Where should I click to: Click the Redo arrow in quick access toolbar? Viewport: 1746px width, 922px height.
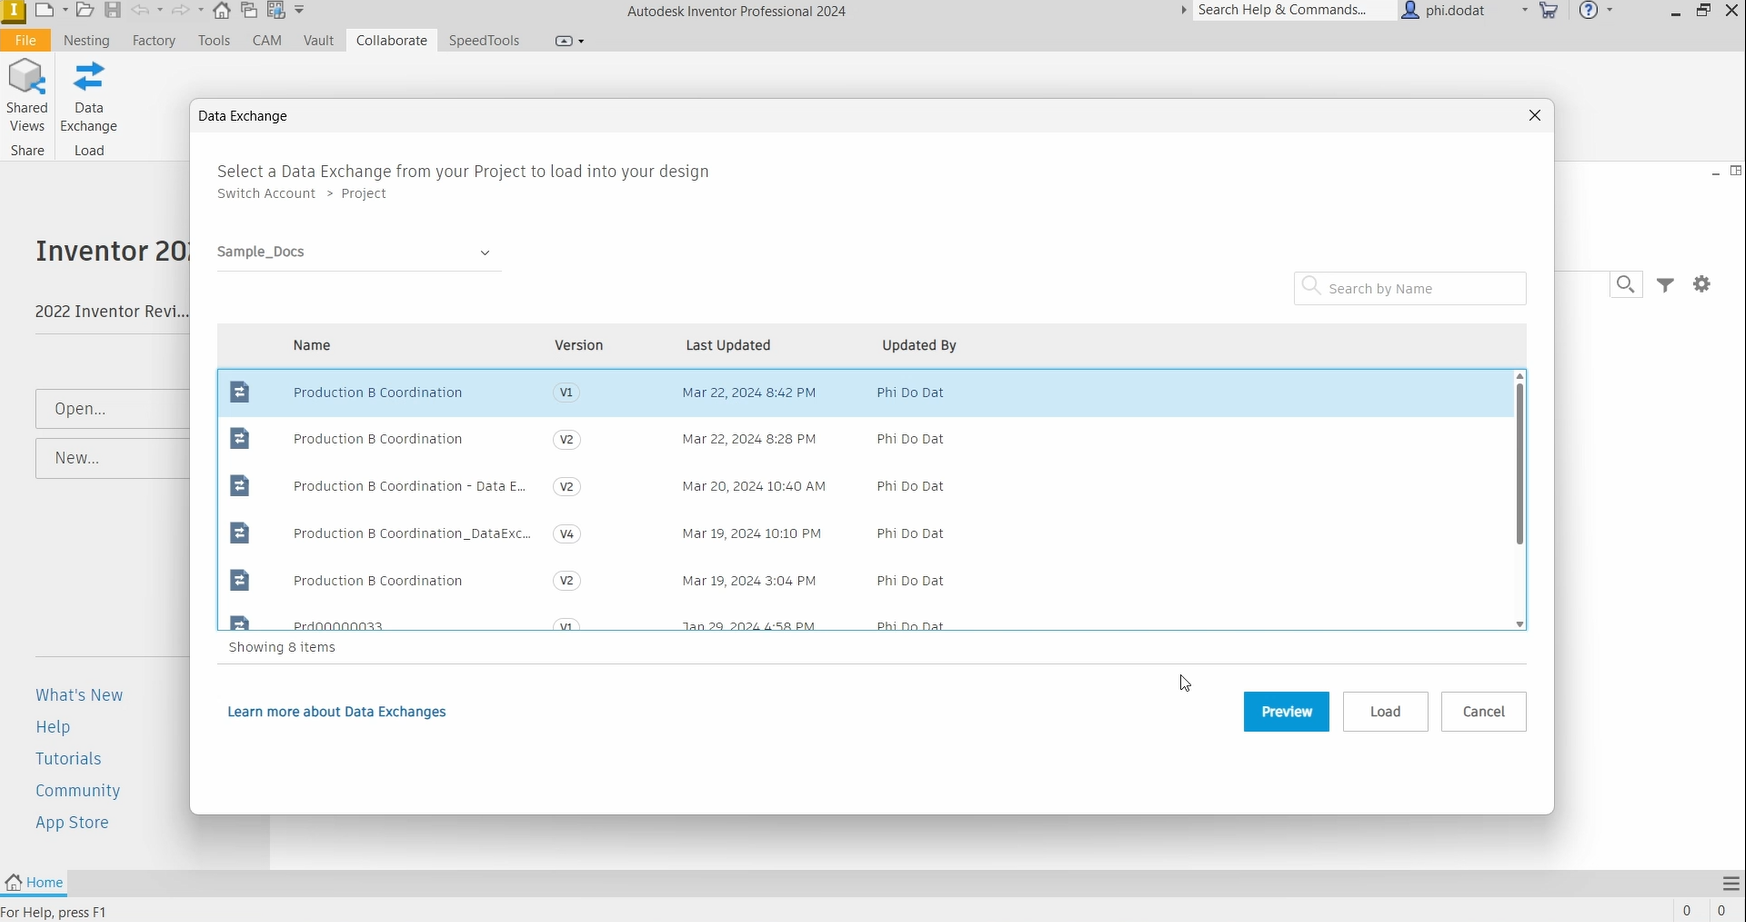point(181,10)
